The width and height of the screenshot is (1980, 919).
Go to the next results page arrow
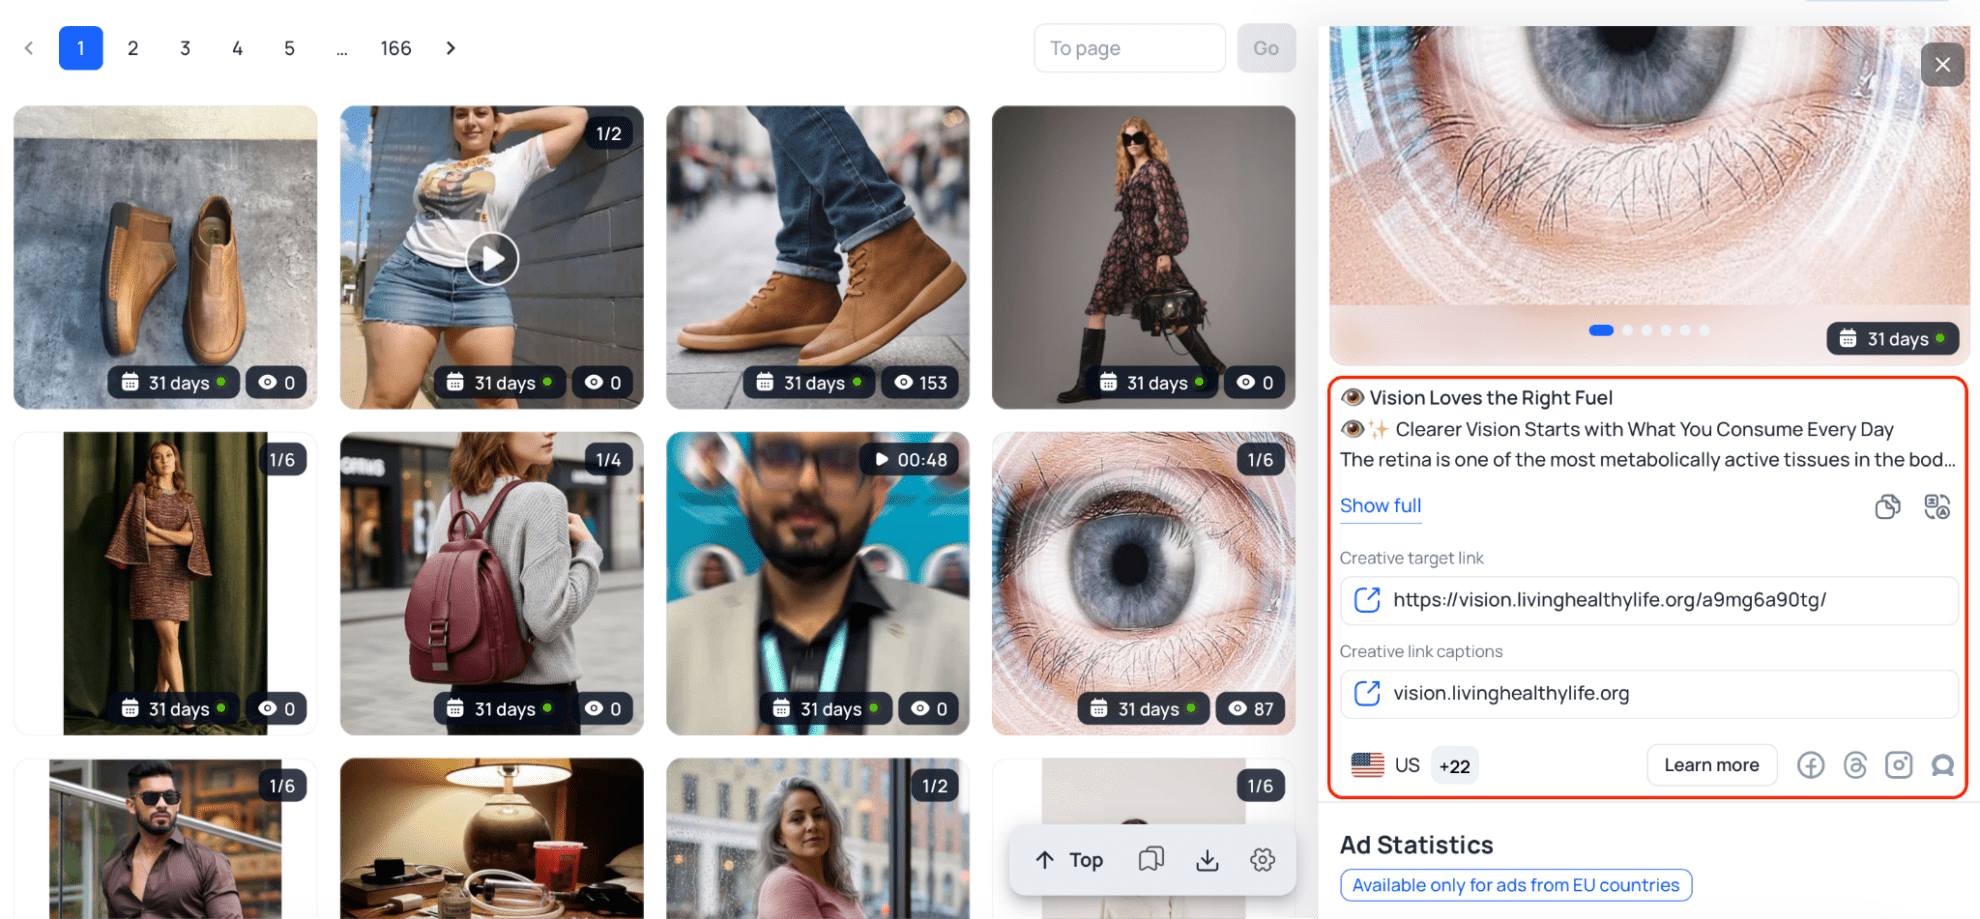(x=451, y=48)
